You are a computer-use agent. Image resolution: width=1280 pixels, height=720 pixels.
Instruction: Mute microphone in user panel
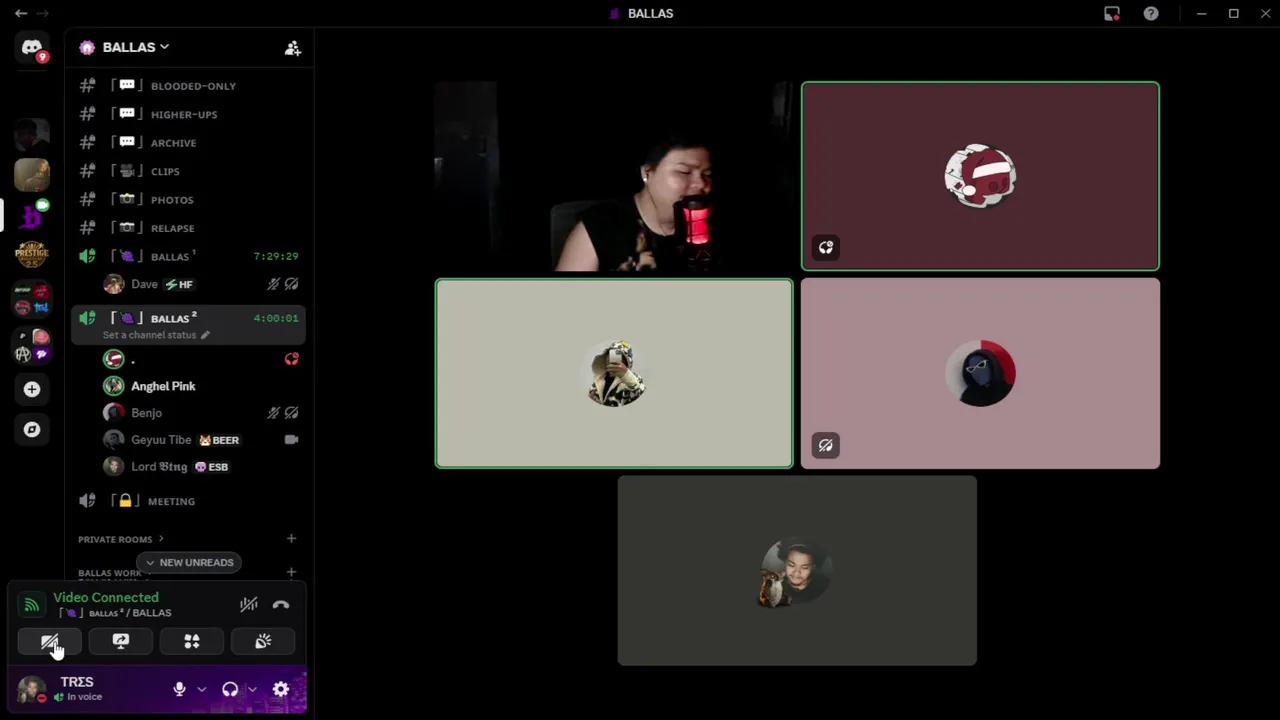click(x=179, y=689)
